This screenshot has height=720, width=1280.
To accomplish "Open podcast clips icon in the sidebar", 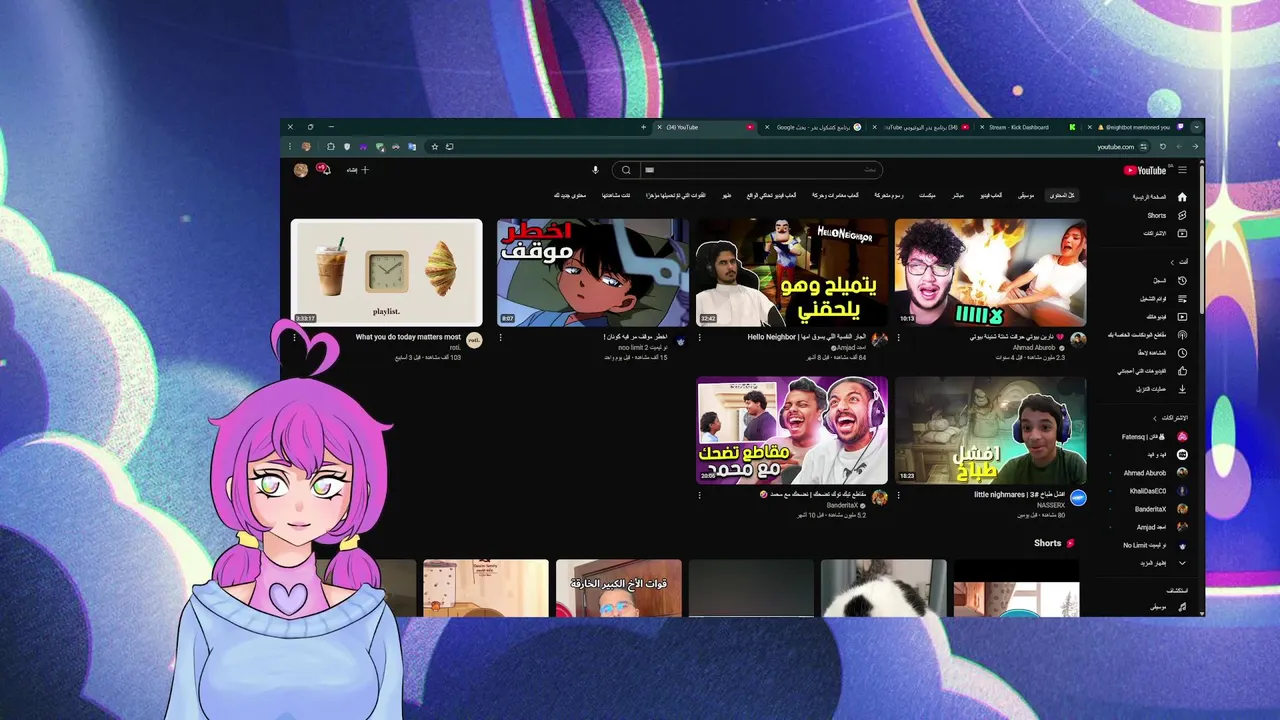I will tap(1182, 335).
